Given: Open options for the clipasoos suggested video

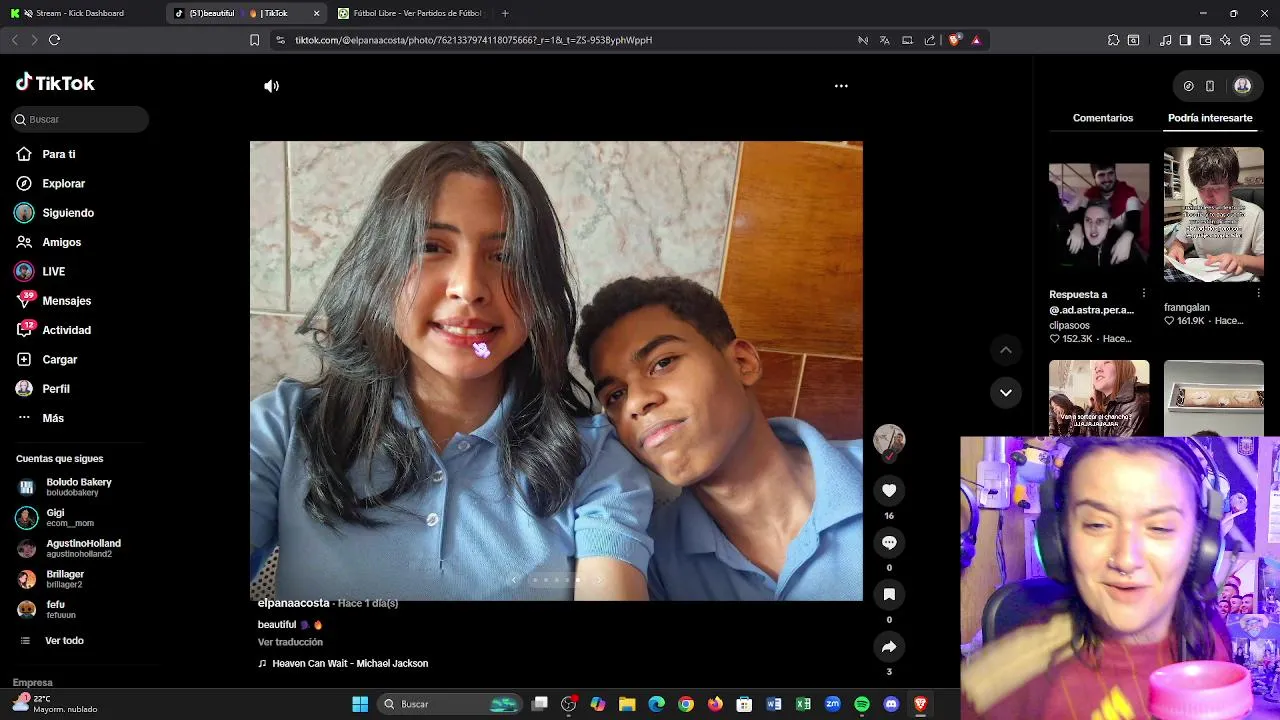Looking at the screenshot, I should [1144, 294].
